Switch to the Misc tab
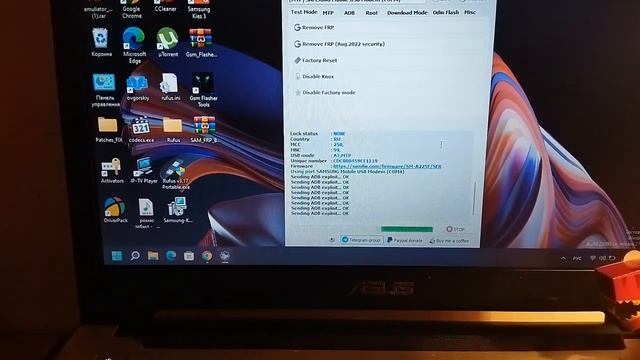This screenshot has height=360, width=640. 470,12
